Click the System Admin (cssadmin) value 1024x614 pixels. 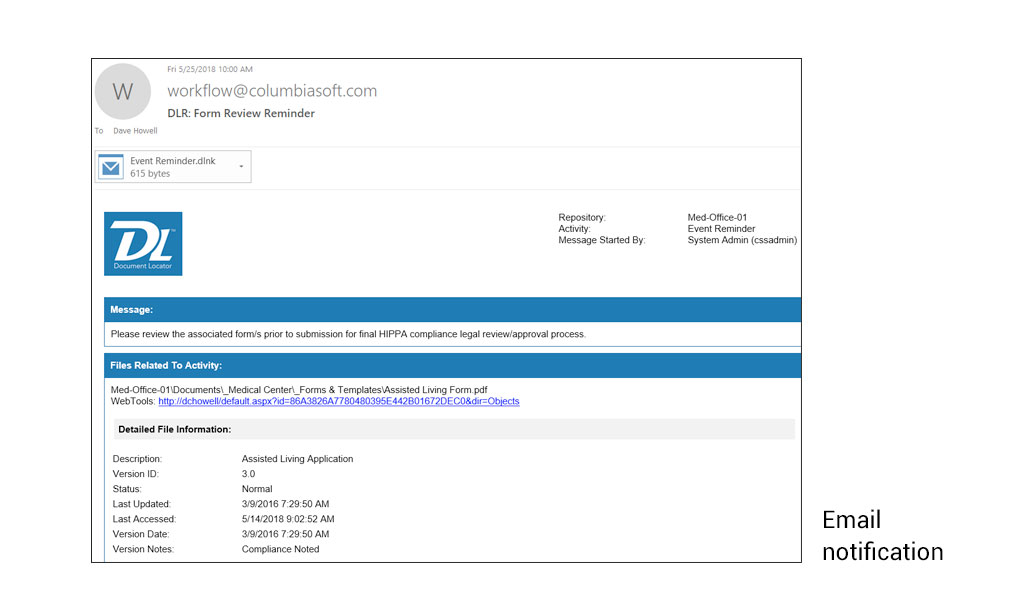pyautogui.click(x=742, y=240)
